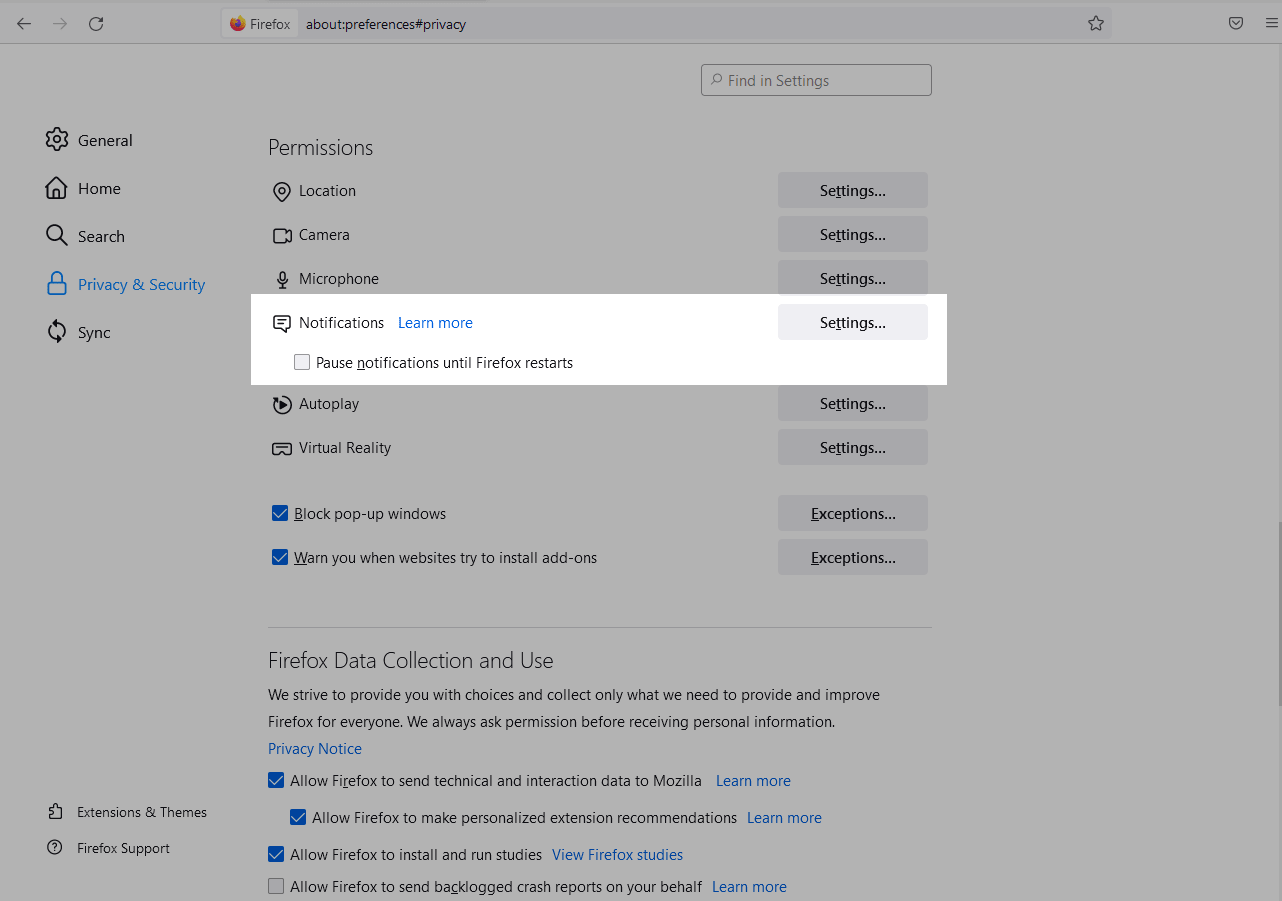Open Exceptions for pop-up windows

point(852,514)
